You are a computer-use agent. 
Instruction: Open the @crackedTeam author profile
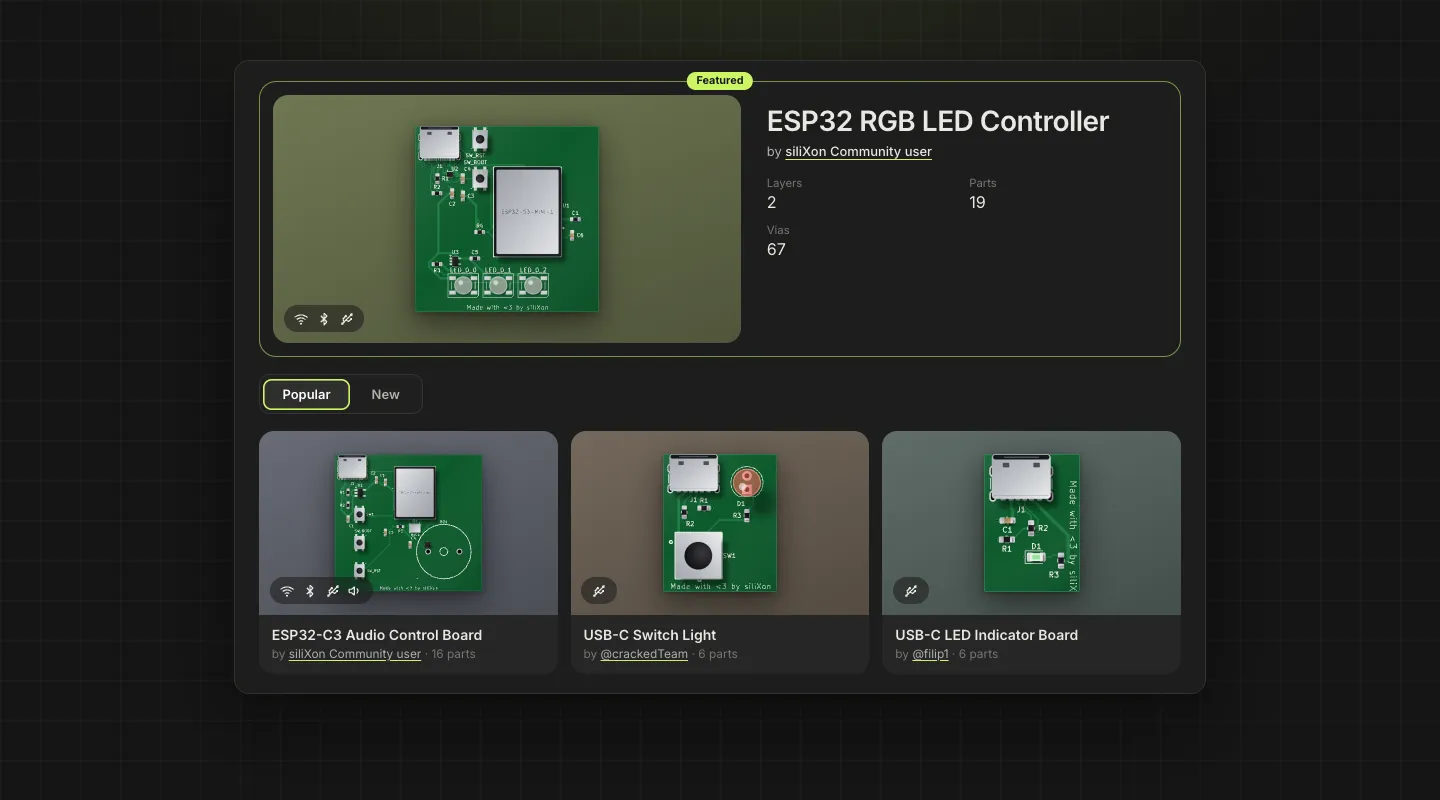click(x=644, y=654)
